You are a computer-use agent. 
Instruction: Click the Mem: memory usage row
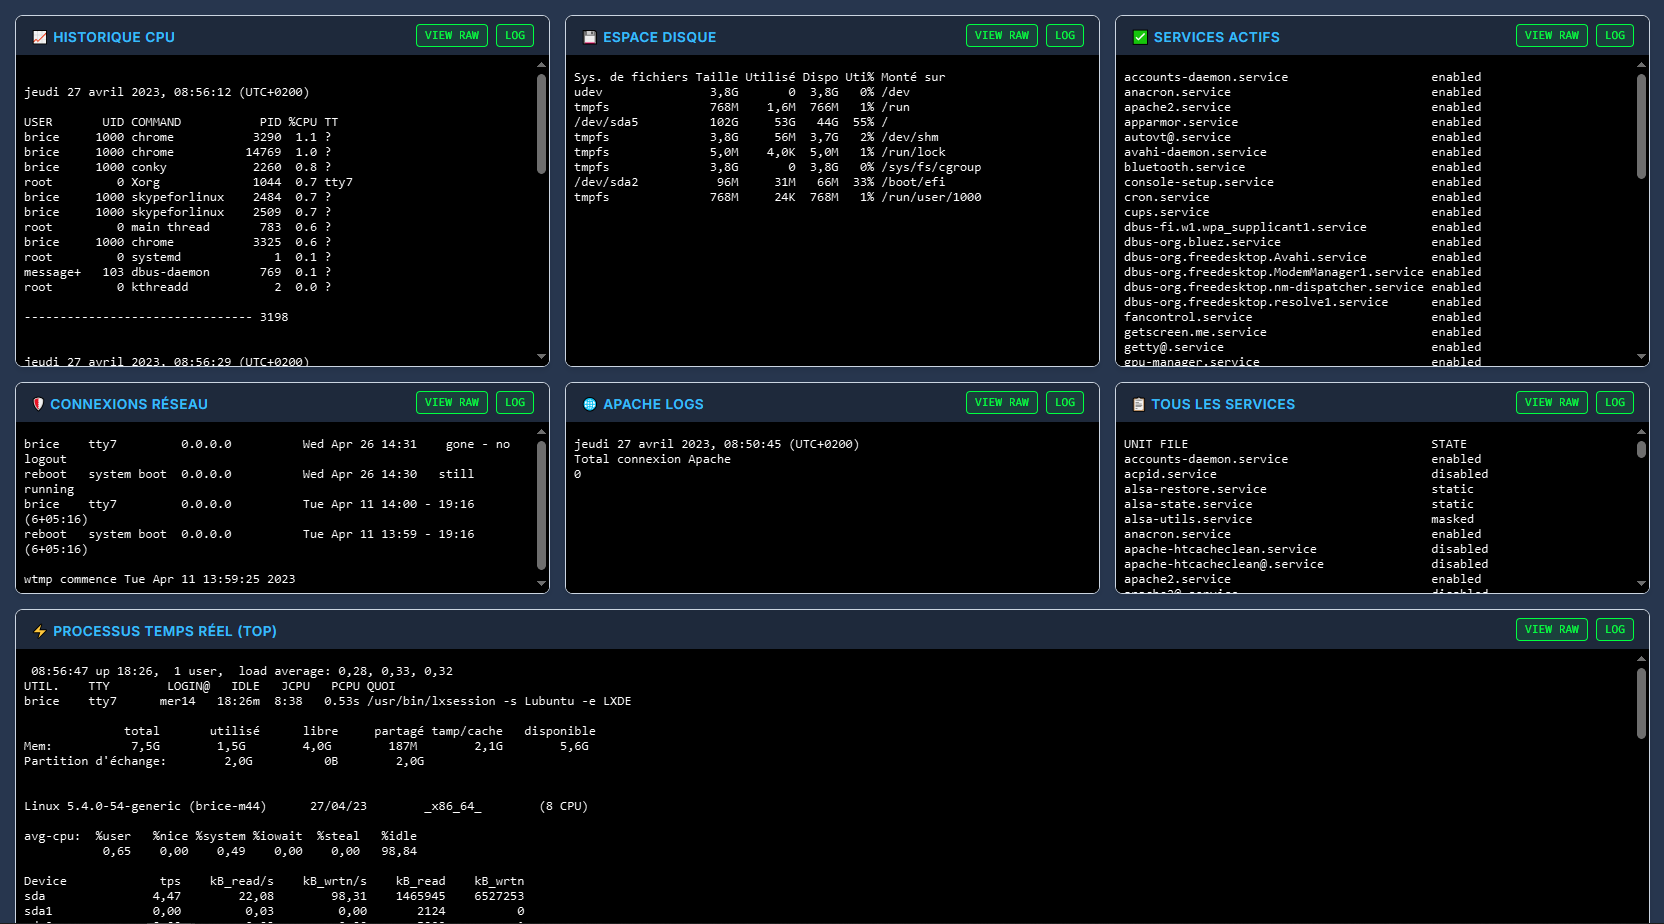tap(306, 746)
